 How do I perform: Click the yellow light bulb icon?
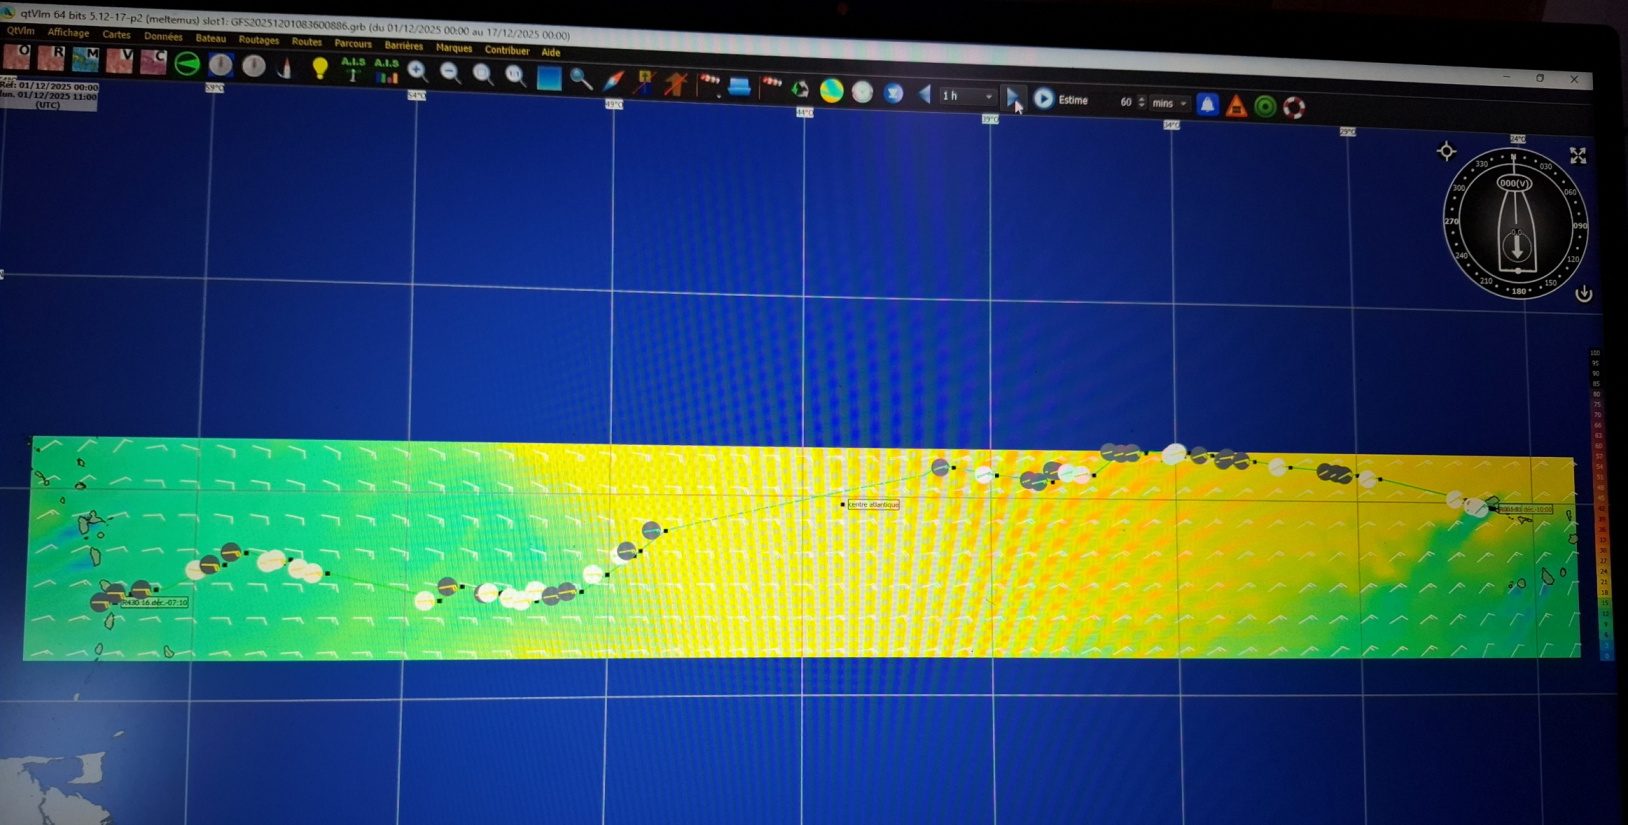pos(320,68)
